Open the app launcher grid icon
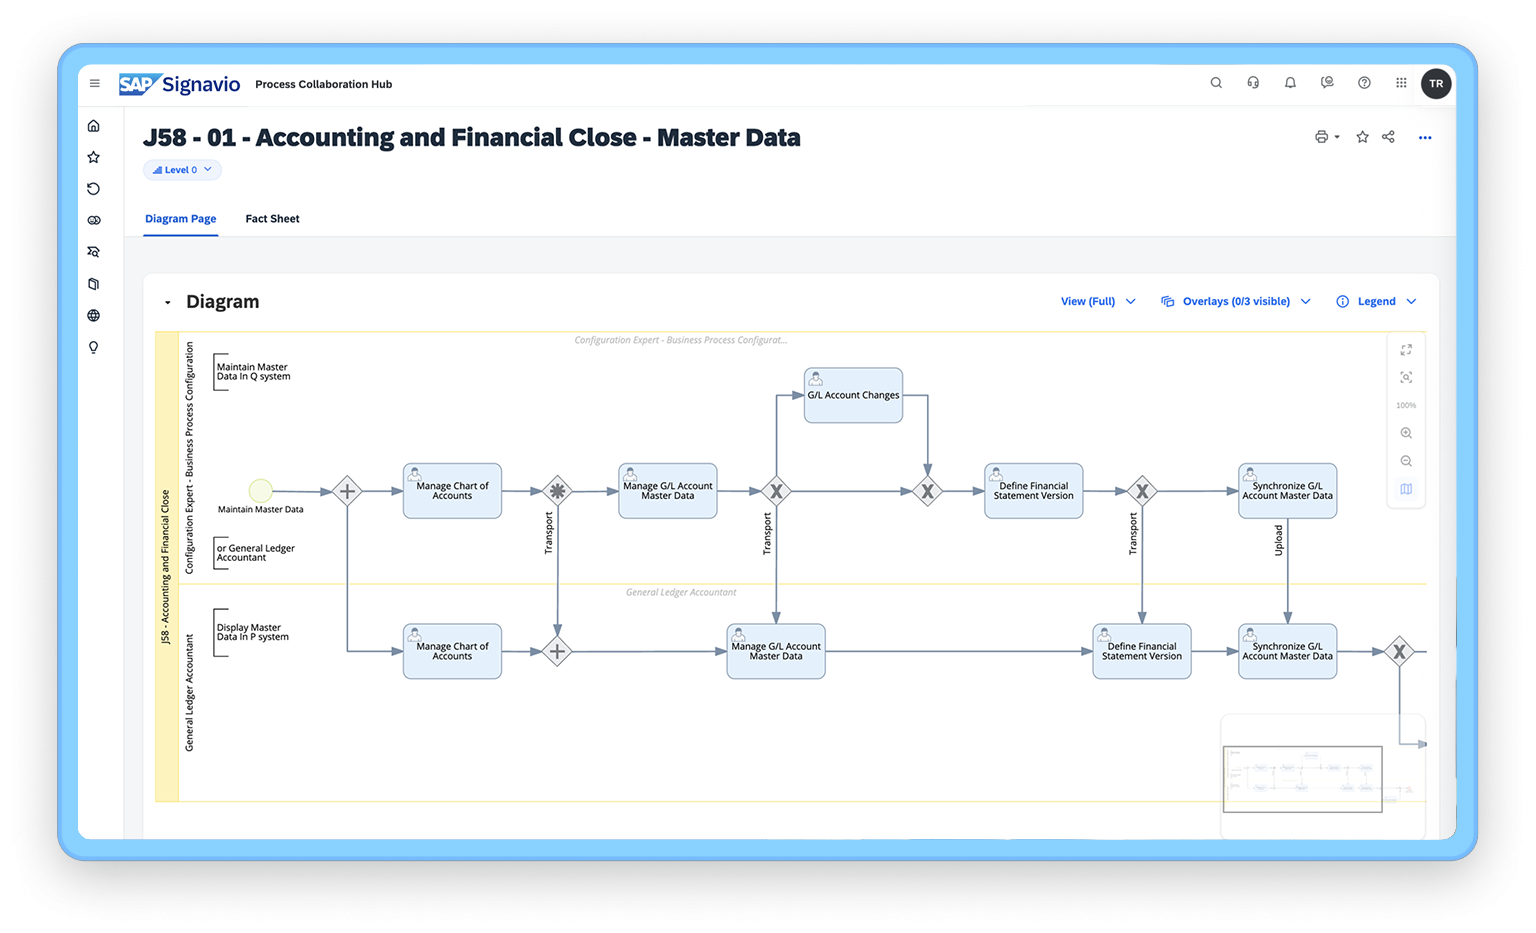Screen dimensions: 1536x933 (x=1401, y=83)
